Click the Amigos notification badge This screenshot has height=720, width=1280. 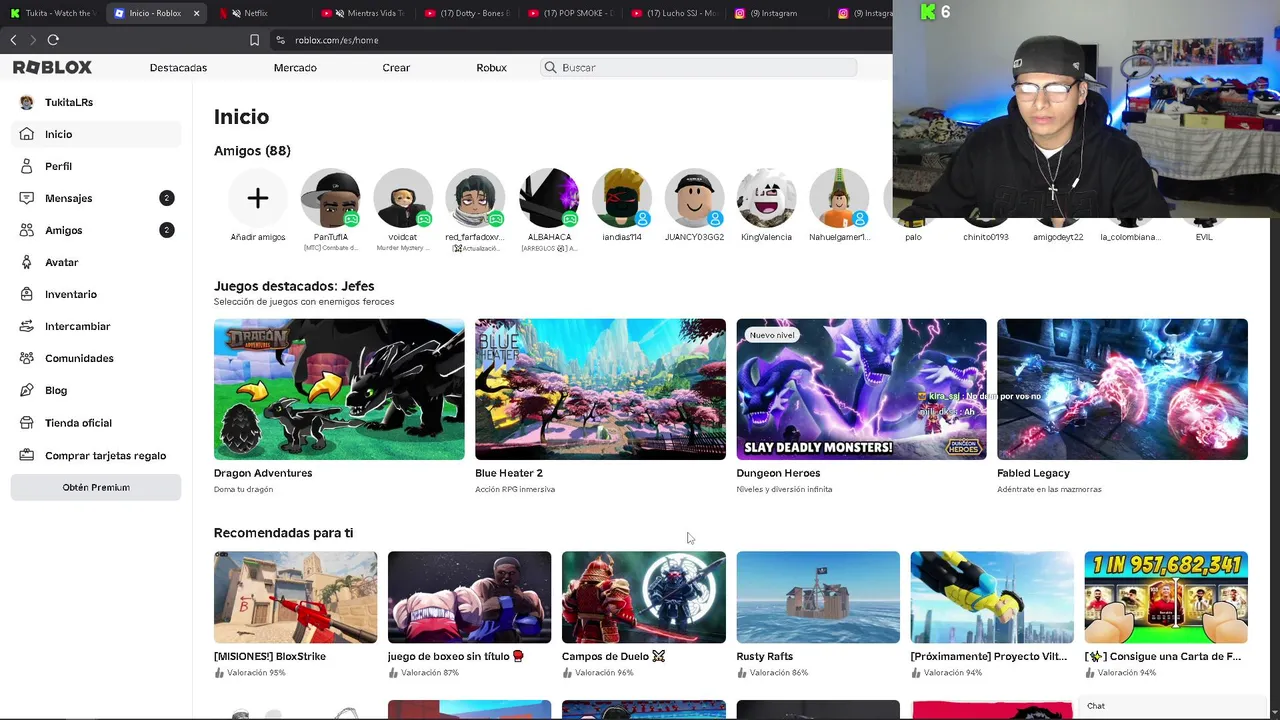point(167,230)
